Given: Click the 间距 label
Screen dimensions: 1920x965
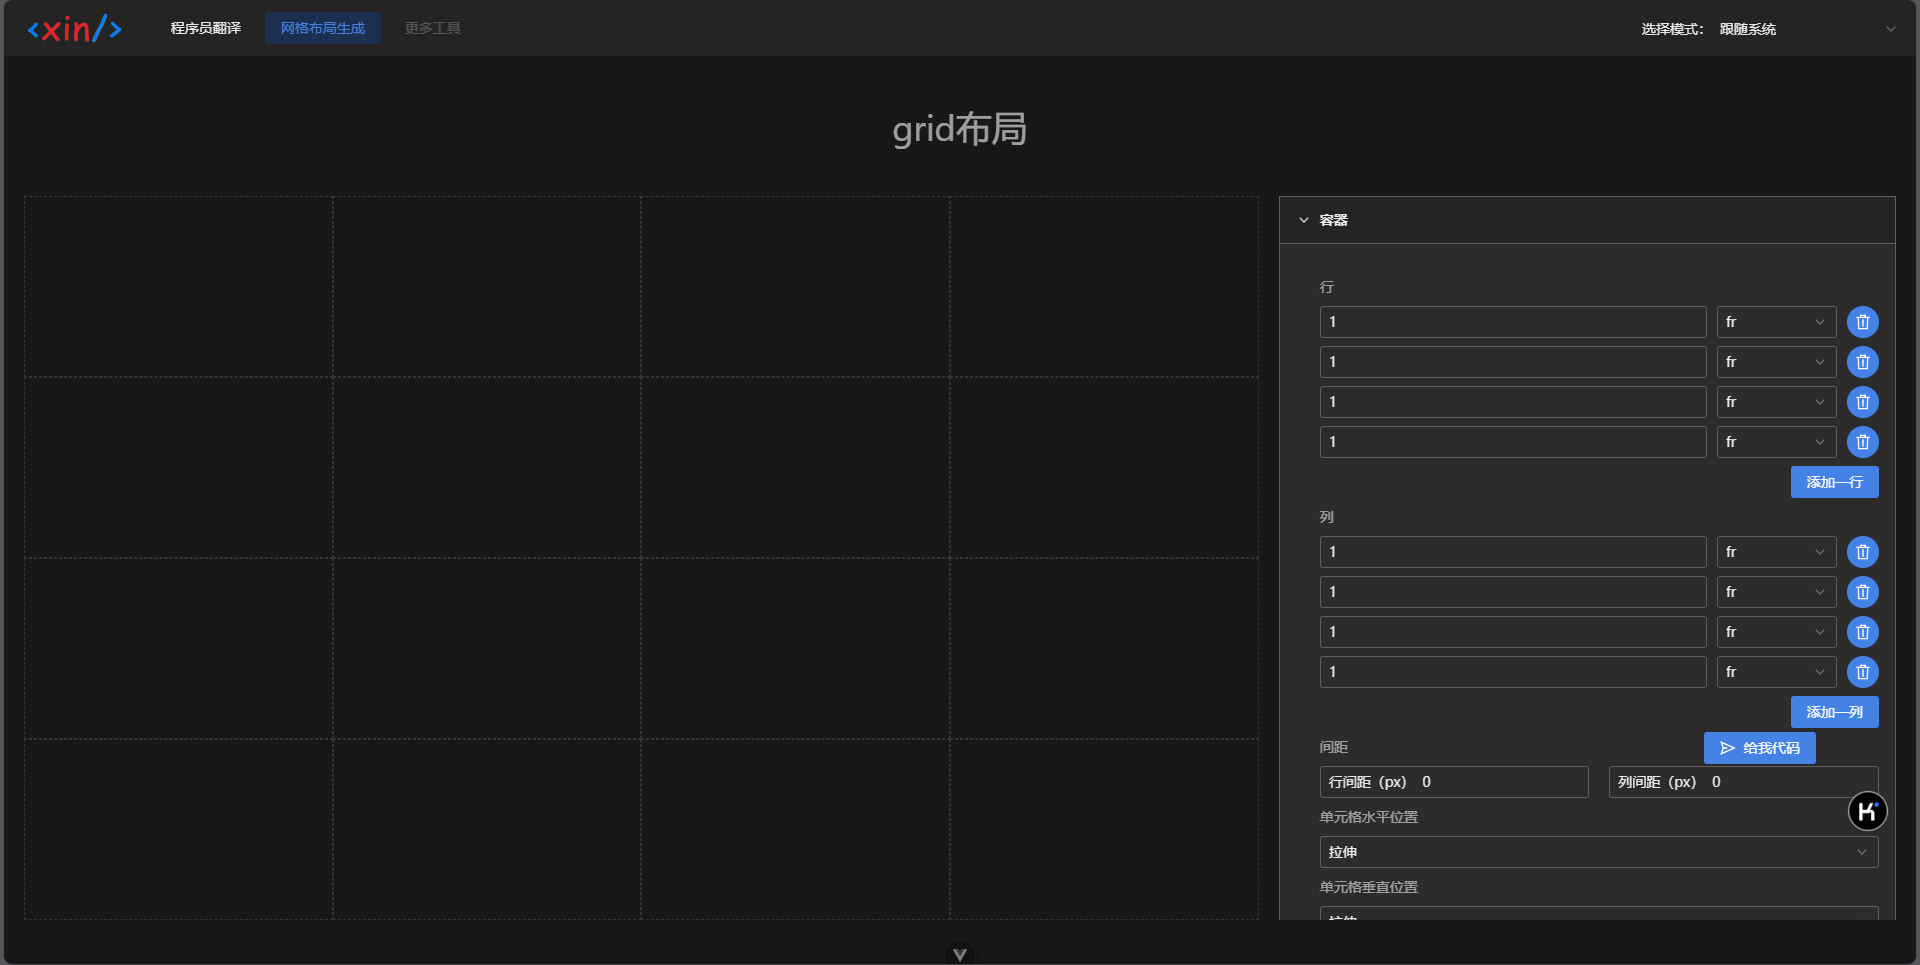Looking at the screenshot, I should pyautogui.click(x=1333, y=747).
